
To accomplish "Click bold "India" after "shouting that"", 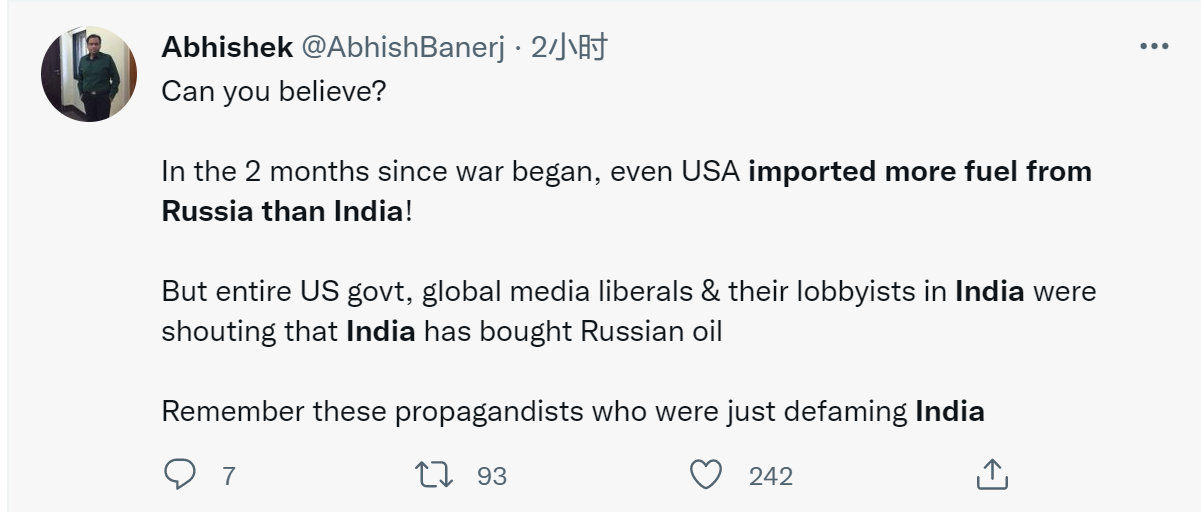I will (380, 331).
